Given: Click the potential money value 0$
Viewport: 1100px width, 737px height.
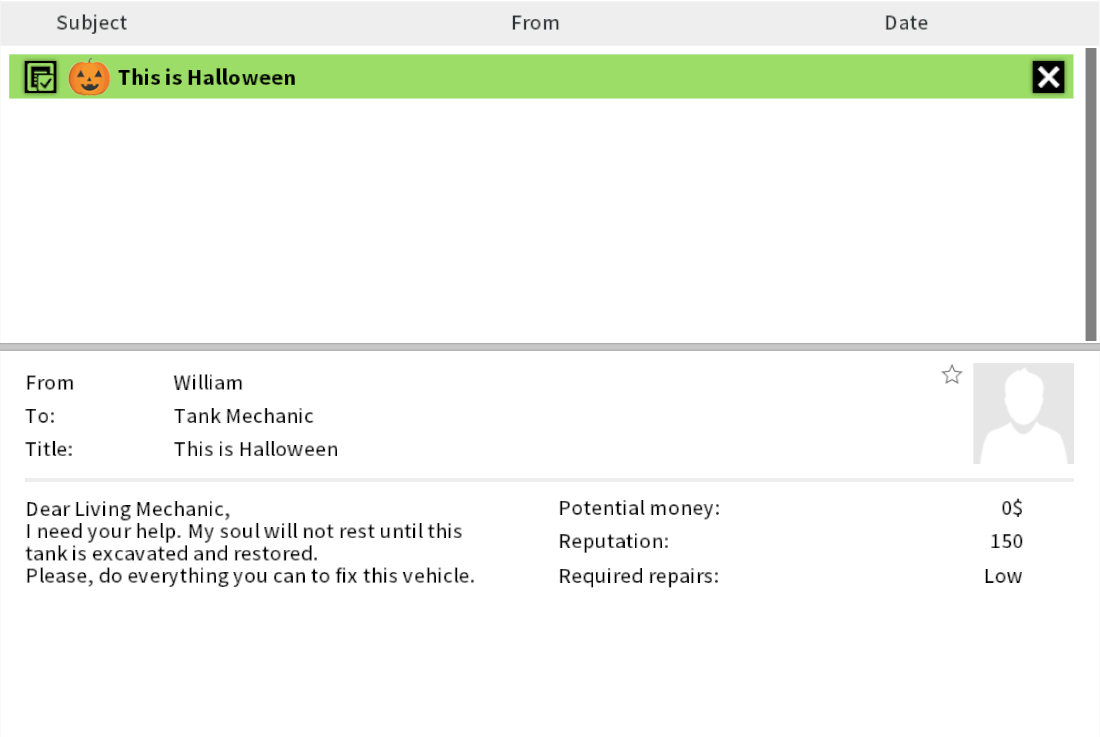Looking at the screenshot, I should (x=1012, y=508).
